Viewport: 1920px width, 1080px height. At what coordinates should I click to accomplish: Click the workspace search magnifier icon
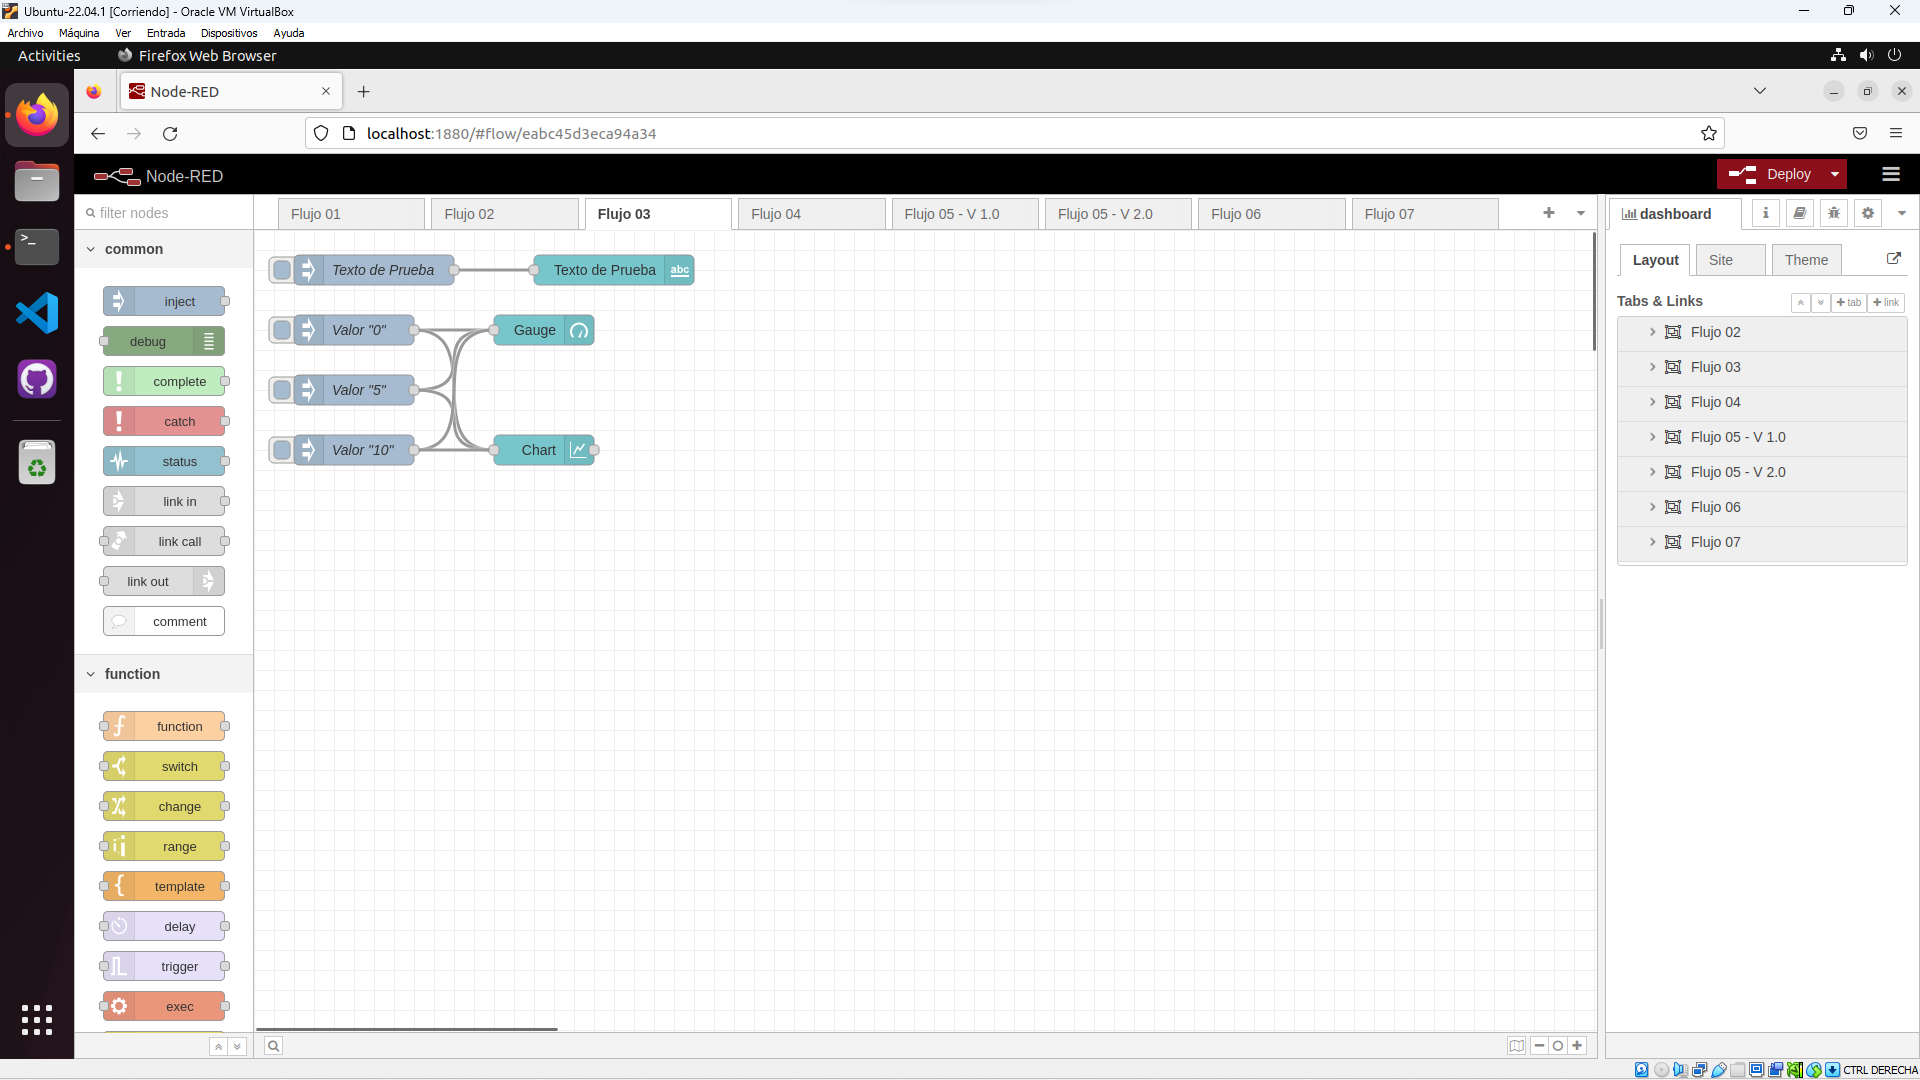tap(273, 1046)
